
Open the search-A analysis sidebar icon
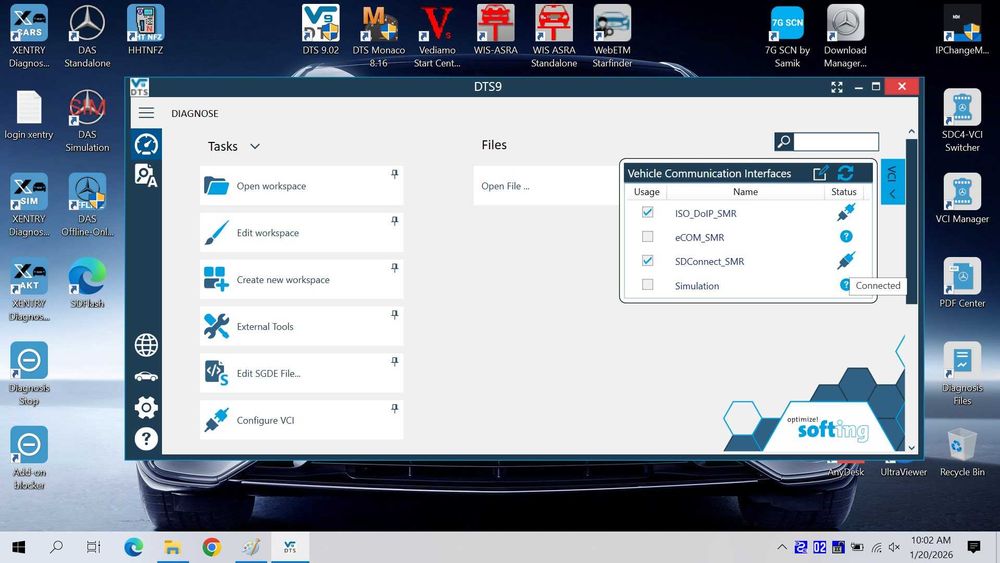pyautogui.click(x=146, y=175)
